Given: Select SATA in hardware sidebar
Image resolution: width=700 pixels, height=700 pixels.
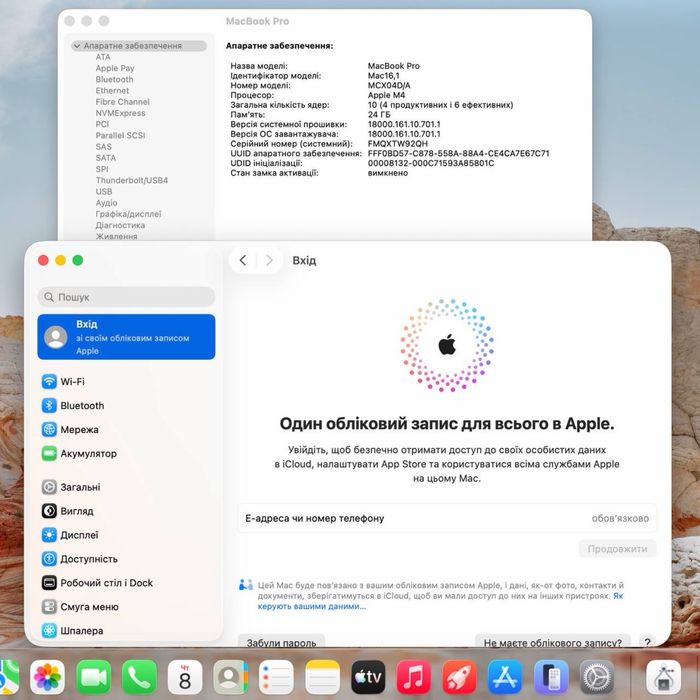Looking at the screenshot, I should 105,158.
